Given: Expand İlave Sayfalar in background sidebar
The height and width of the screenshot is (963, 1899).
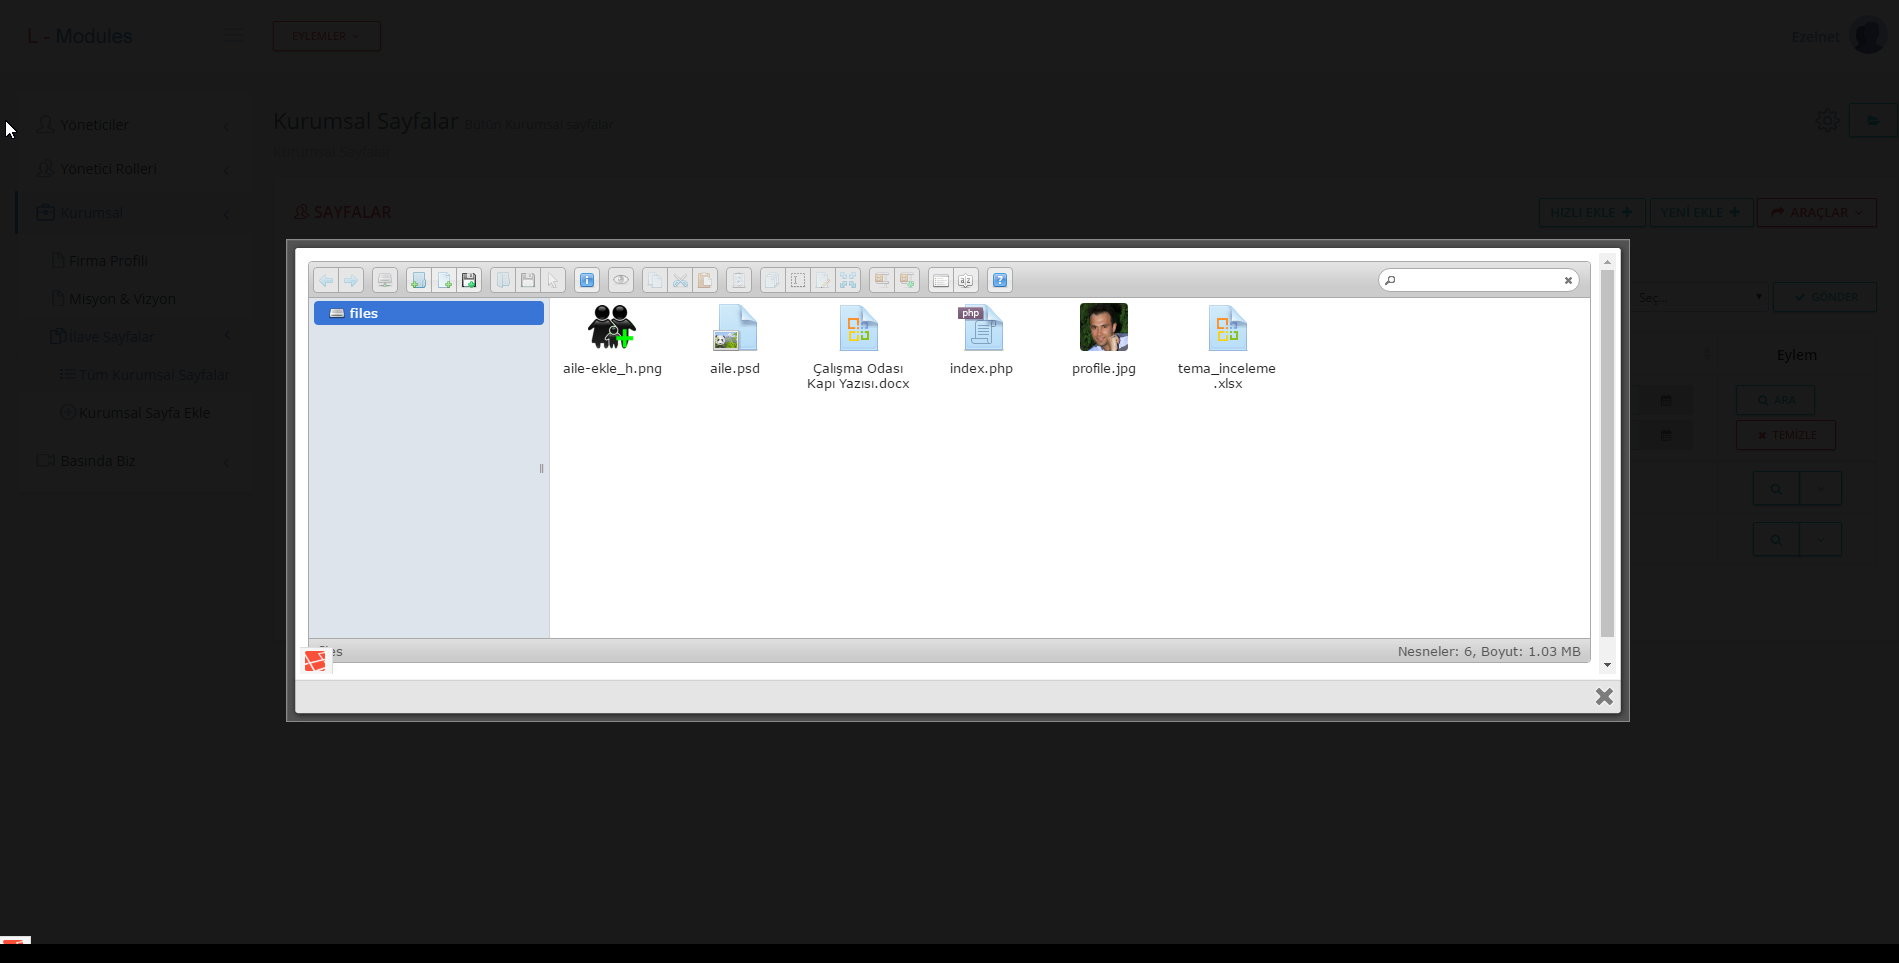Looking at the screenshot, I should point(140,337).
